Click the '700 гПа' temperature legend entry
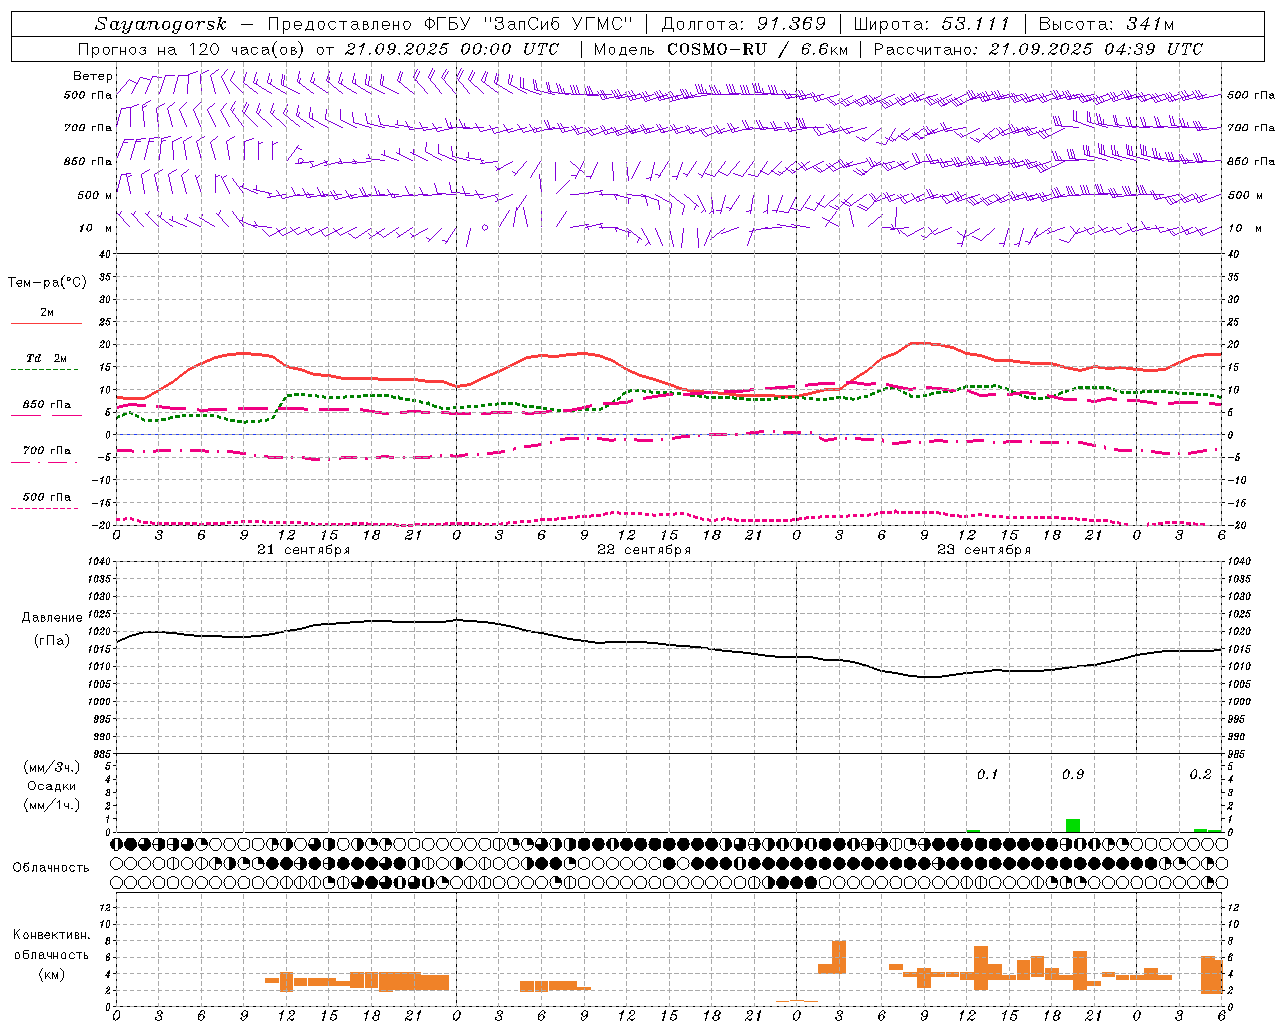The image size is (1280, 1024). click(47, 450)
